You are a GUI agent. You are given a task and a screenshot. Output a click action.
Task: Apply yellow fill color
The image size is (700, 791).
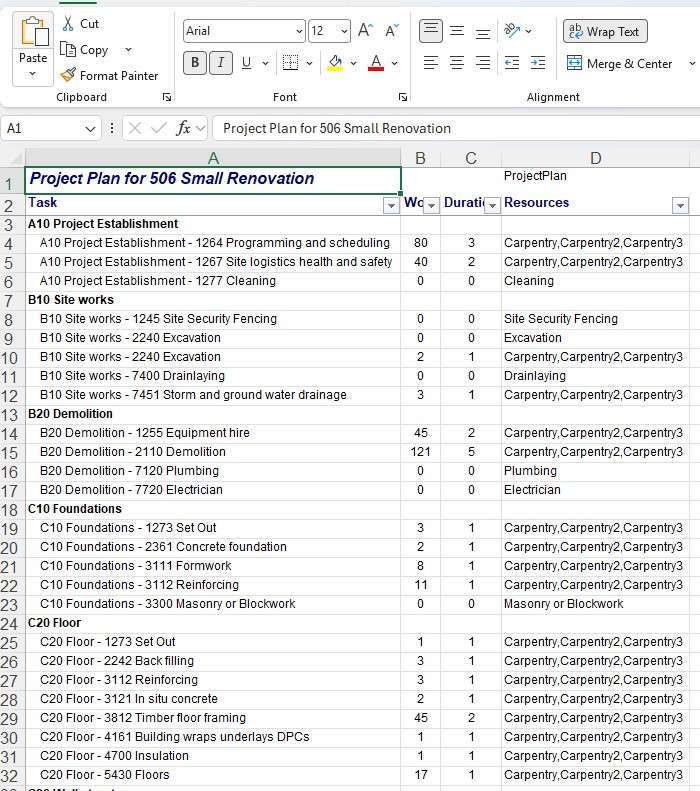(x=335, y=63)
